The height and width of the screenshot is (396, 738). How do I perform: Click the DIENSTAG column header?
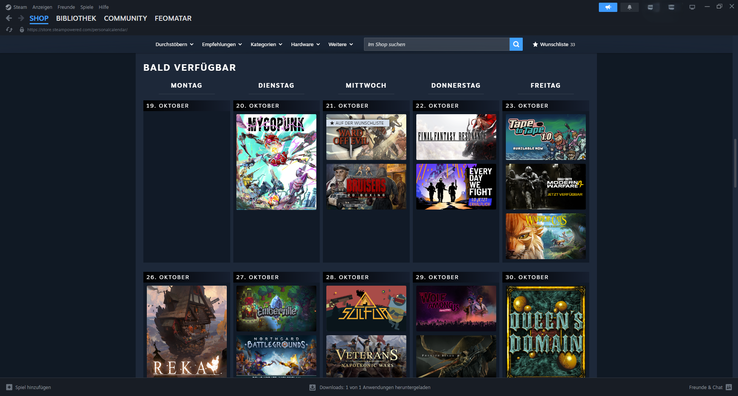276,86
